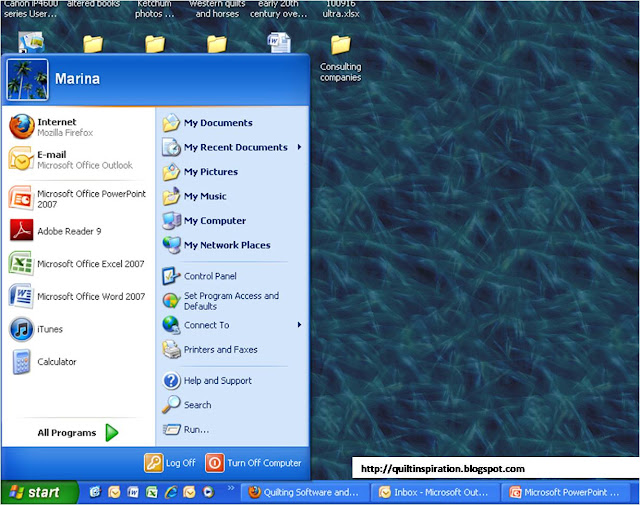Click the Log Off button
640x505 pixels.
coord(170,463)
